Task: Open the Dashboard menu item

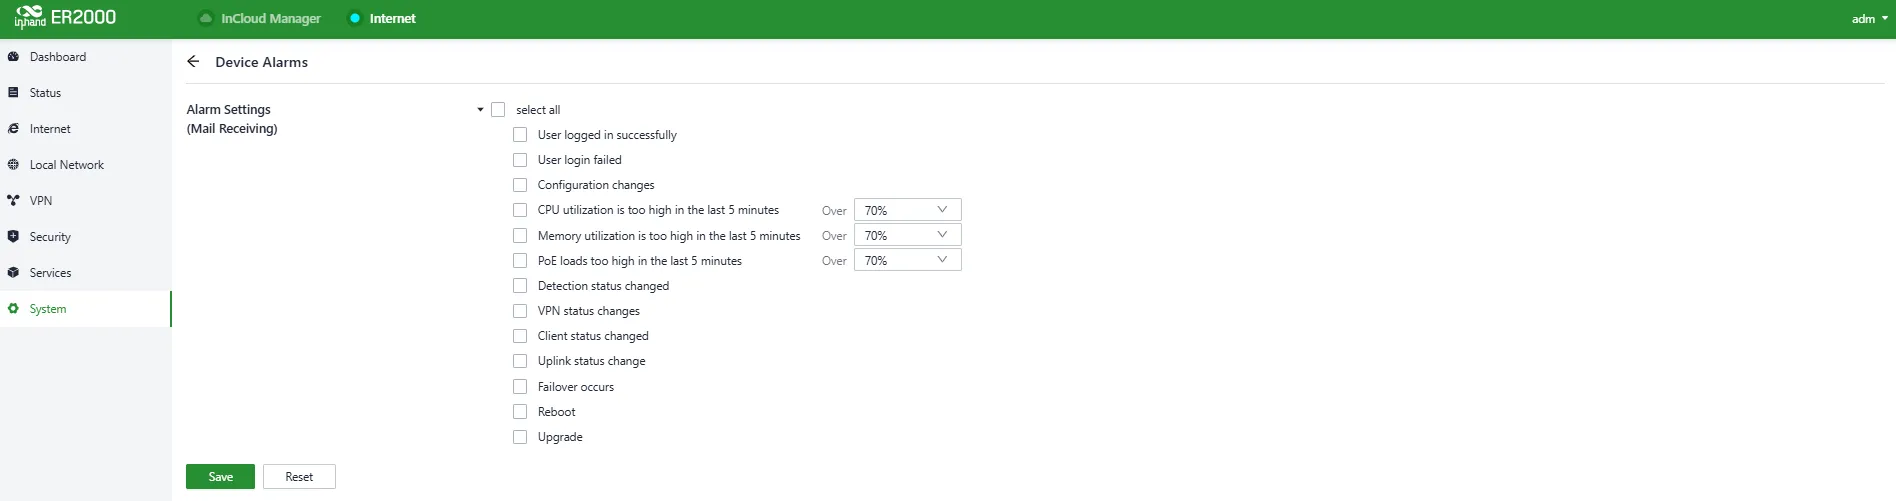Action: 85,57
